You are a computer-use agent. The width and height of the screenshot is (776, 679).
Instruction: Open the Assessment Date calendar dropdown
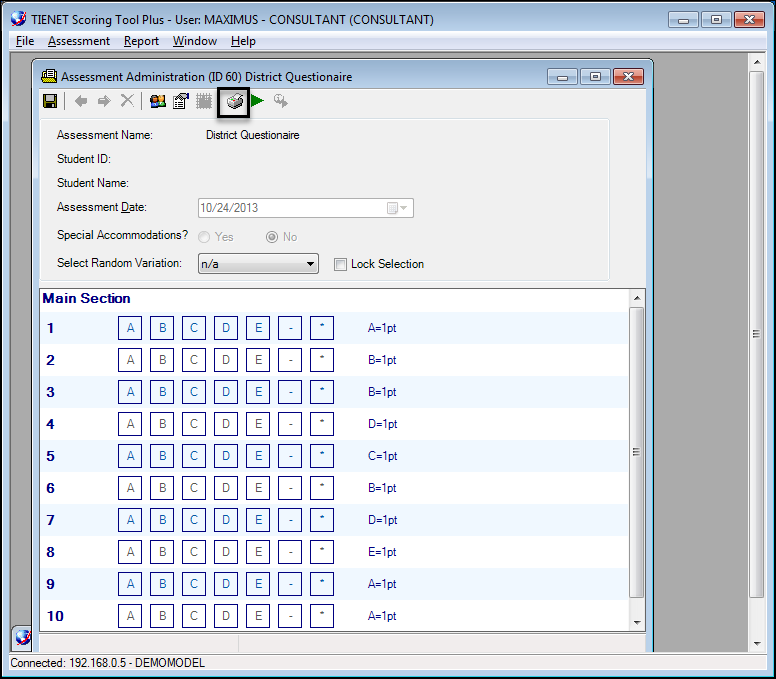click(398, 208)
